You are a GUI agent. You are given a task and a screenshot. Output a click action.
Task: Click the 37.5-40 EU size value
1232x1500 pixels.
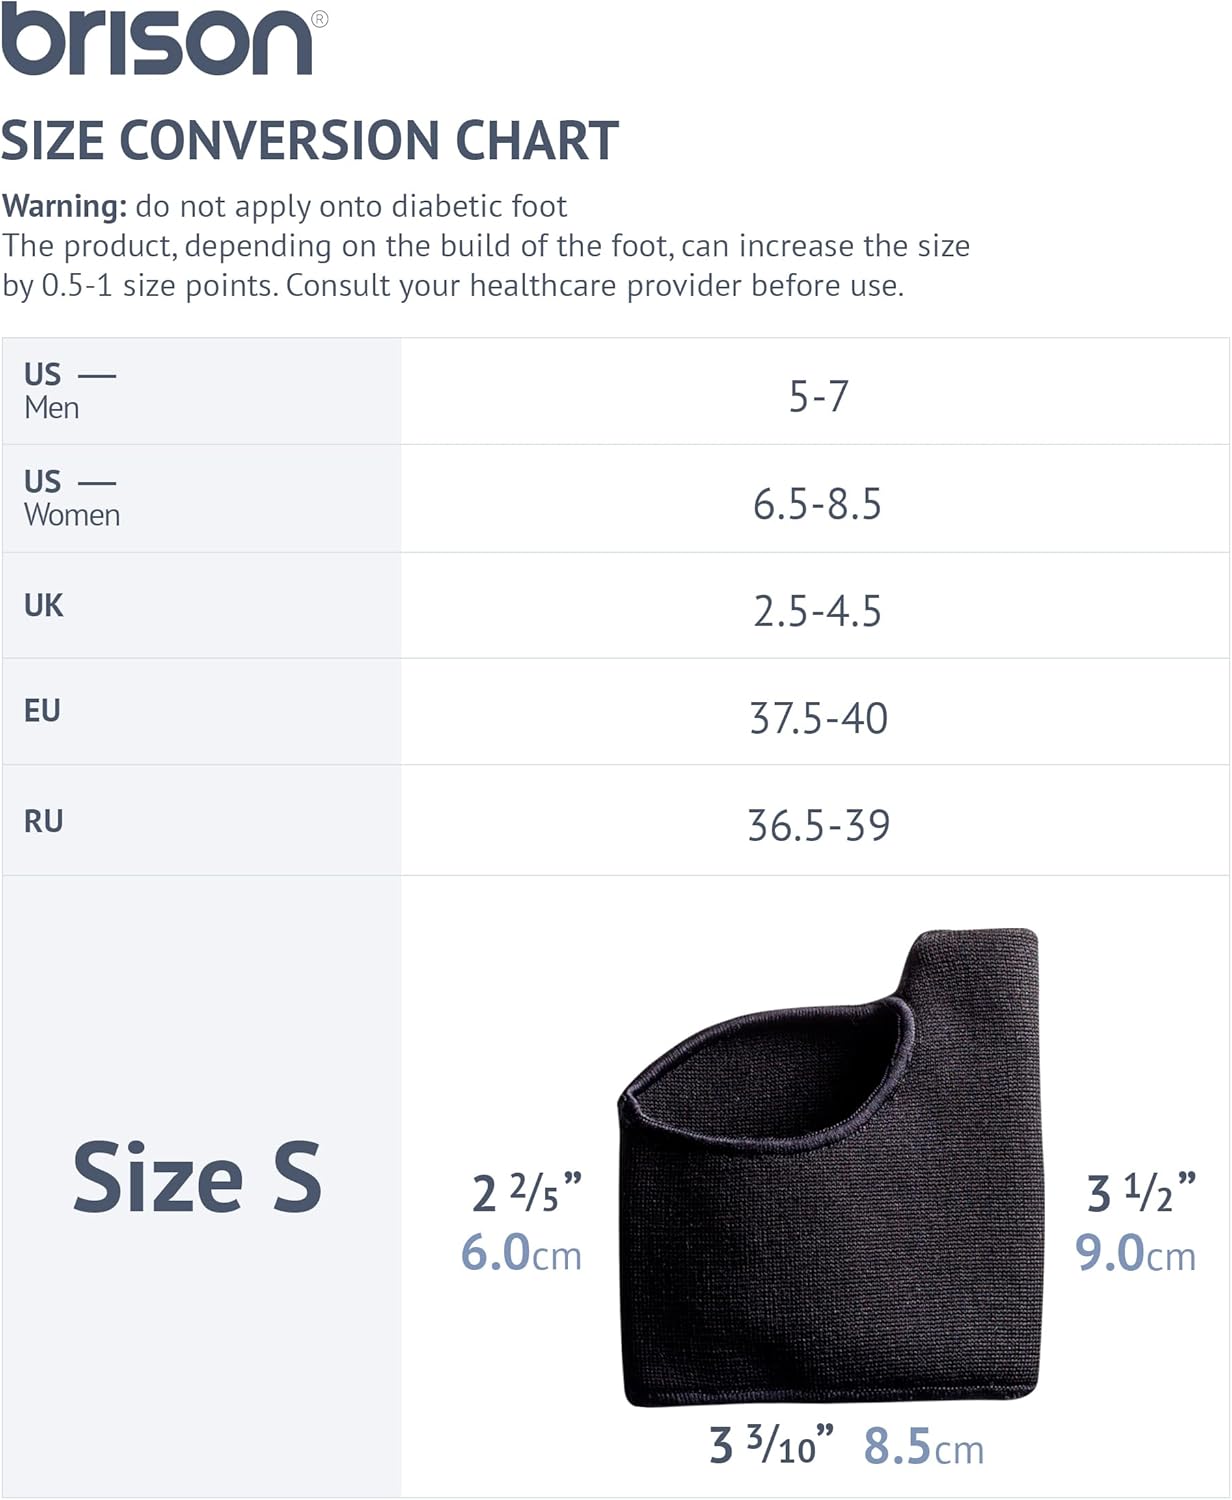818,718
